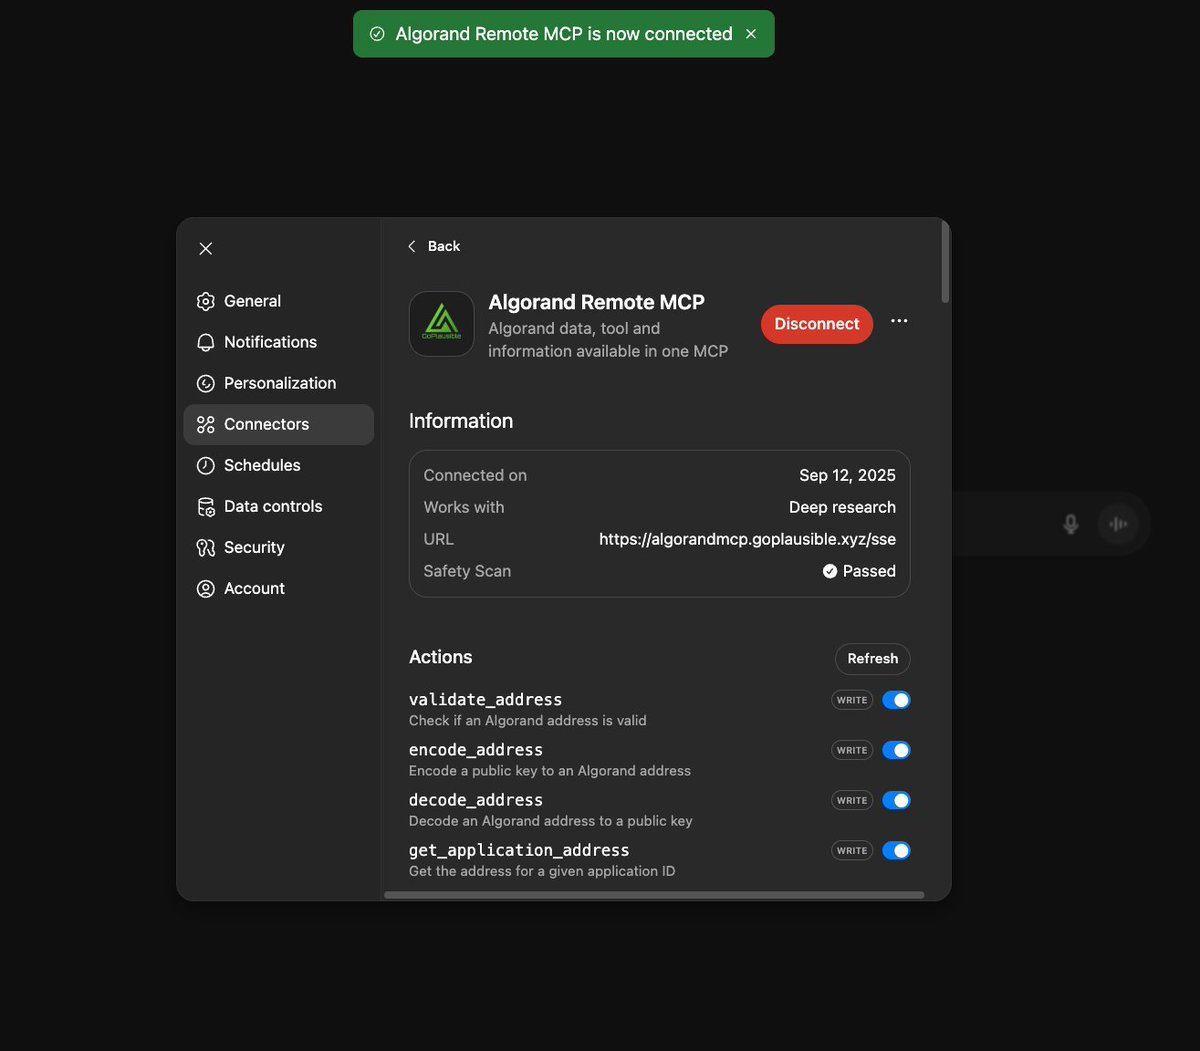Click the Information section heading
The image size is (1200, 1051).
pos(461,421)
